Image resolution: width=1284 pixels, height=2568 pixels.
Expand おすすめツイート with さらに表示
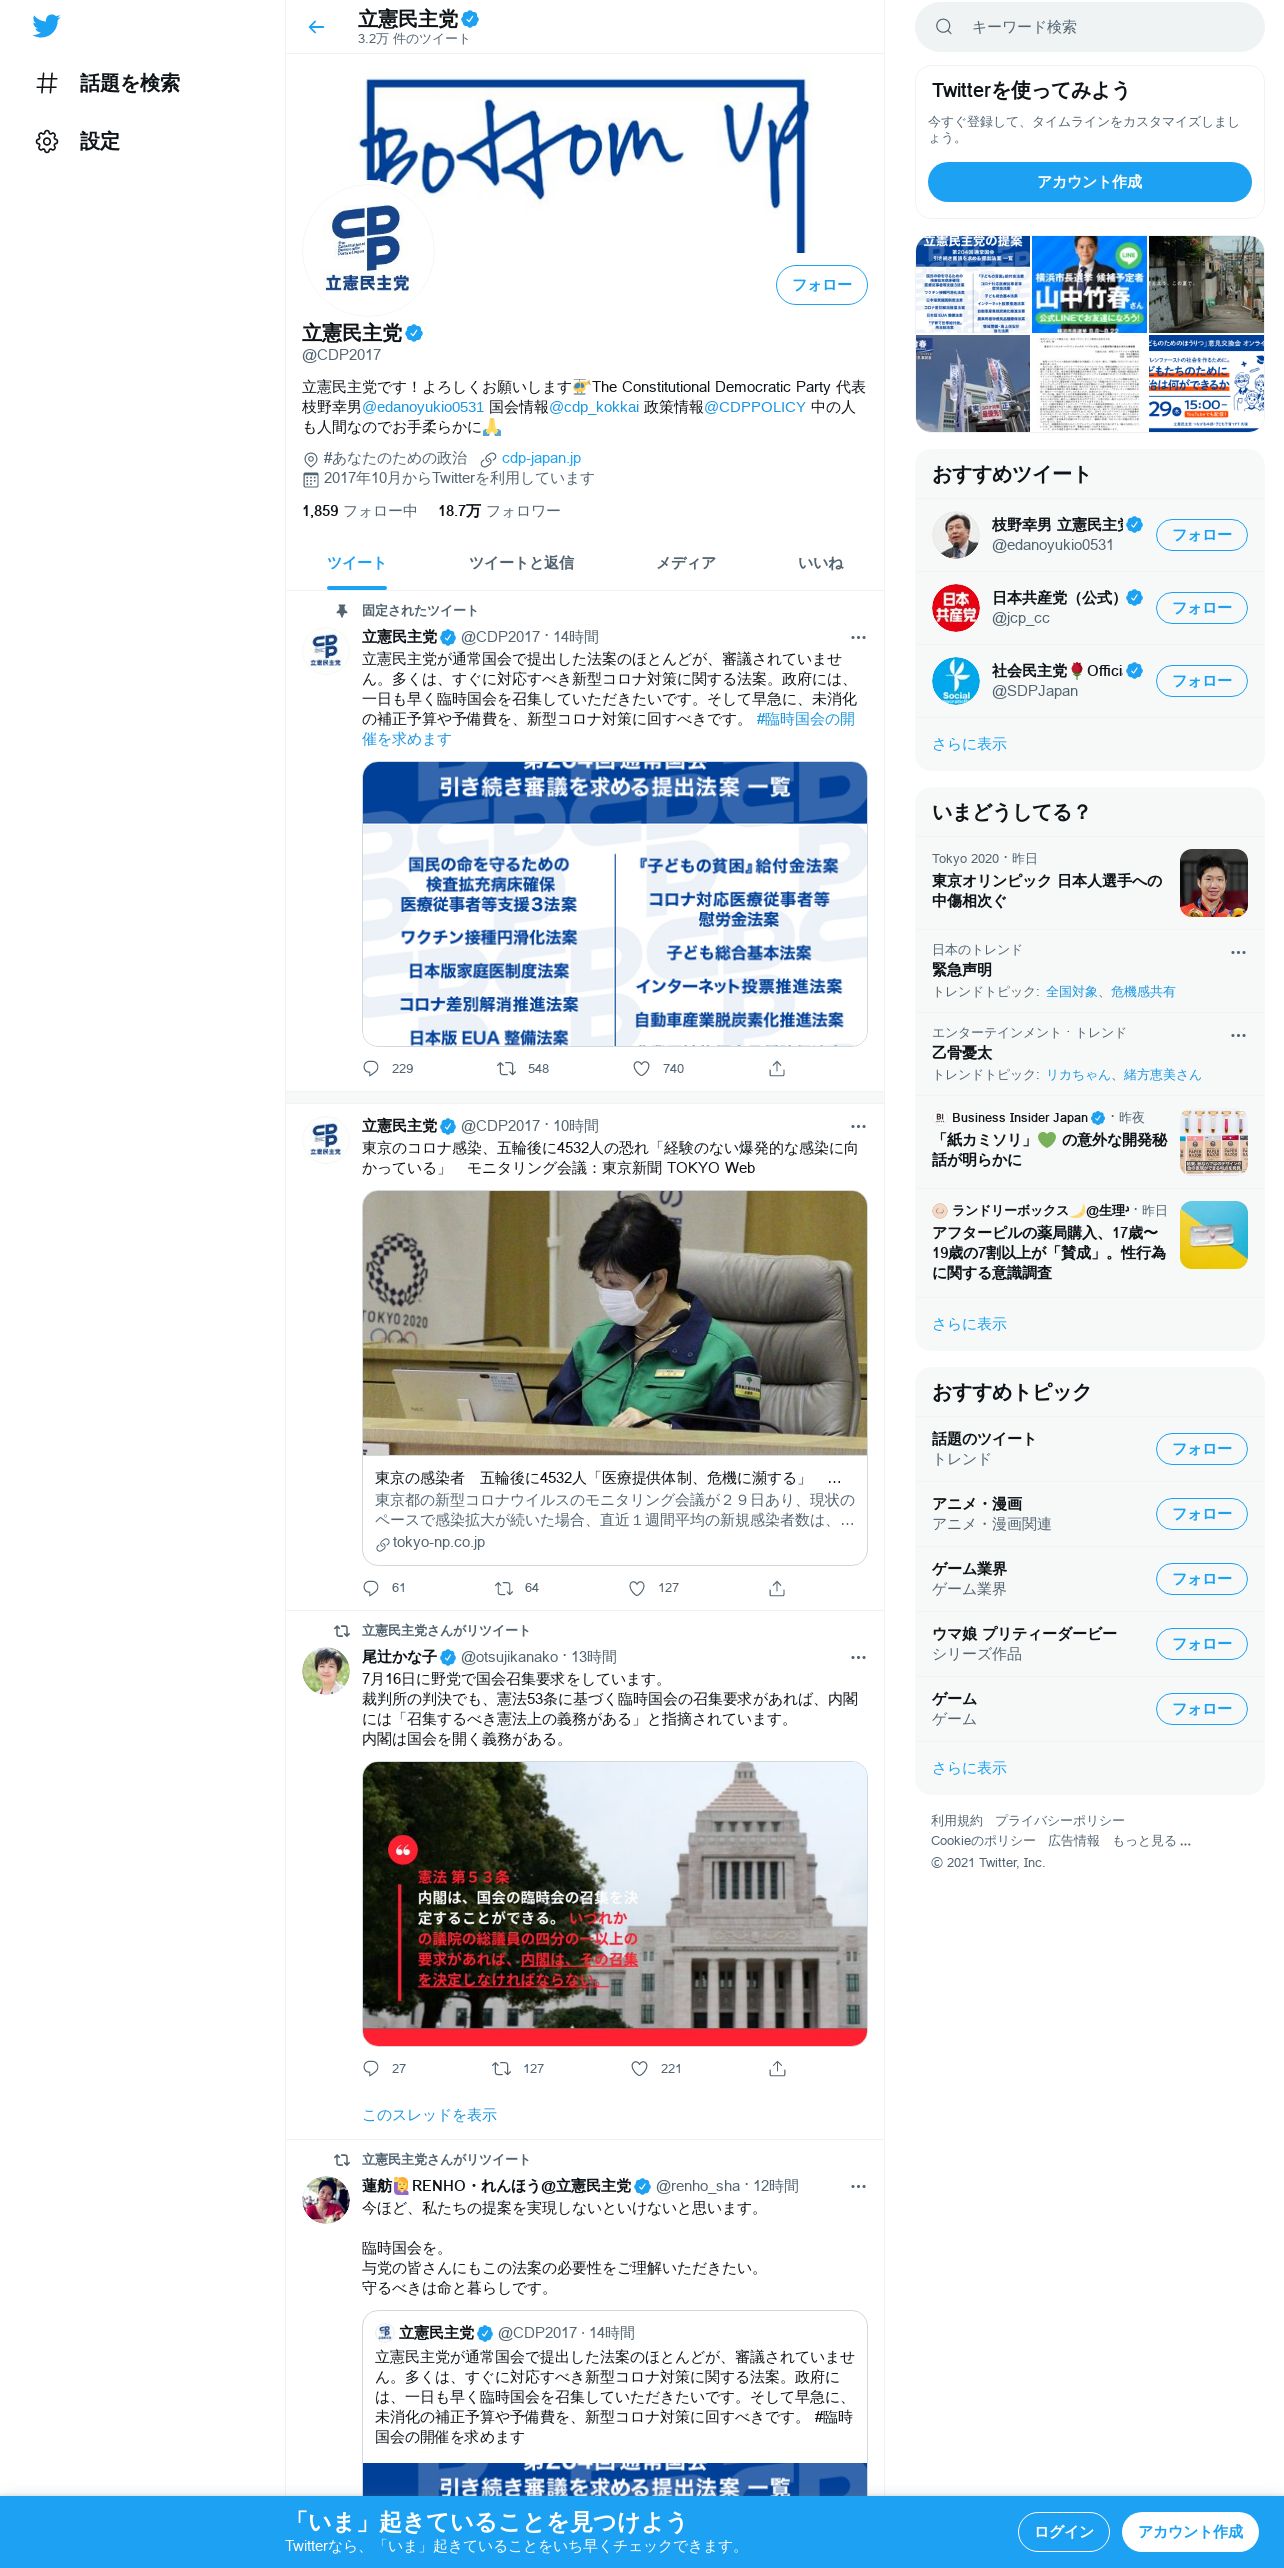click(969, 744)
